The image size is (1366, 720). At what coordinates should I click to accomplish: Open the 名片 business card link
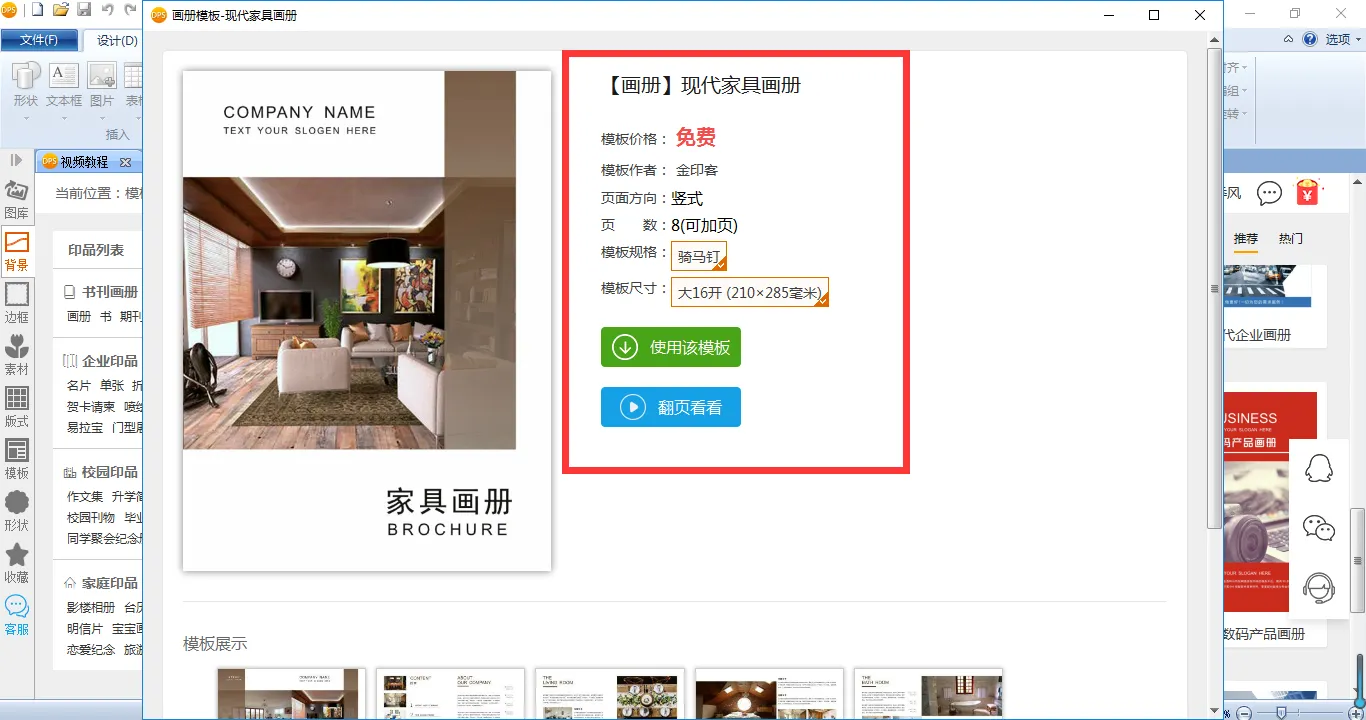point(79,385)
